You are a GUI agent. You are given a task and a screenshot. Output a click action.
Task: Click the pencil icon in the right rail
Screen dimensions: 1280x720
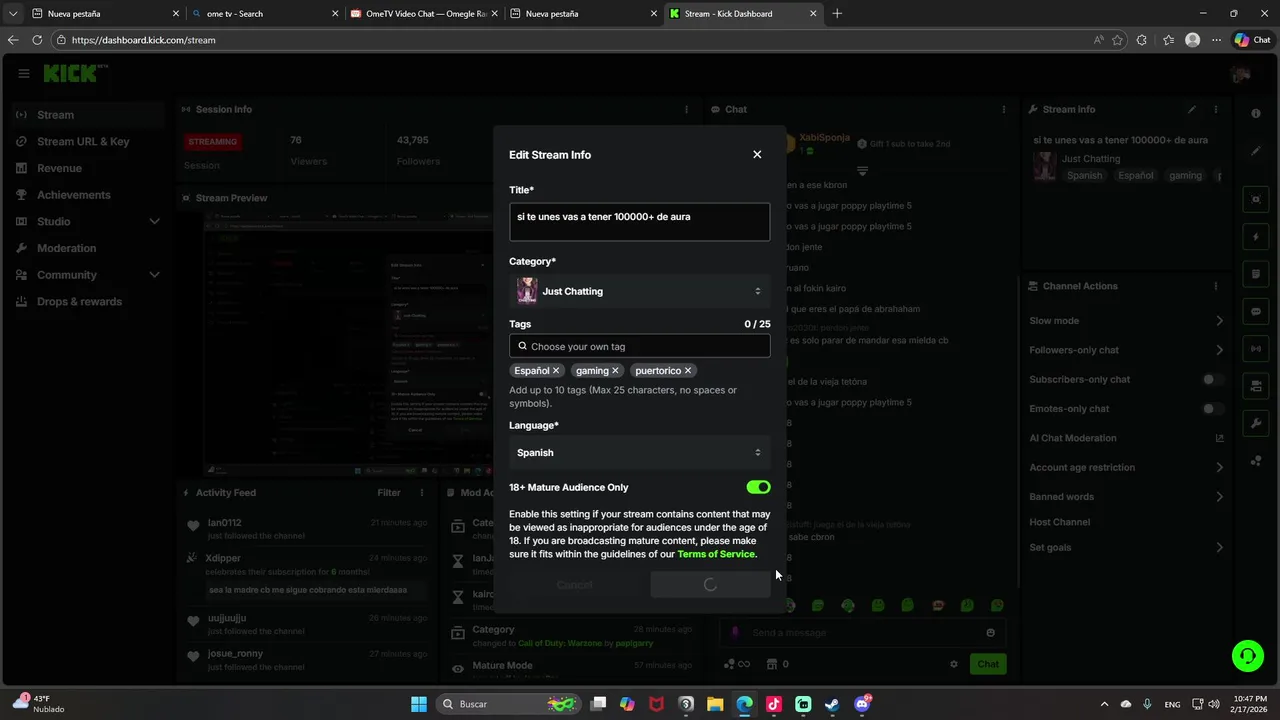pyautogui.click(x=1256, y=151)
